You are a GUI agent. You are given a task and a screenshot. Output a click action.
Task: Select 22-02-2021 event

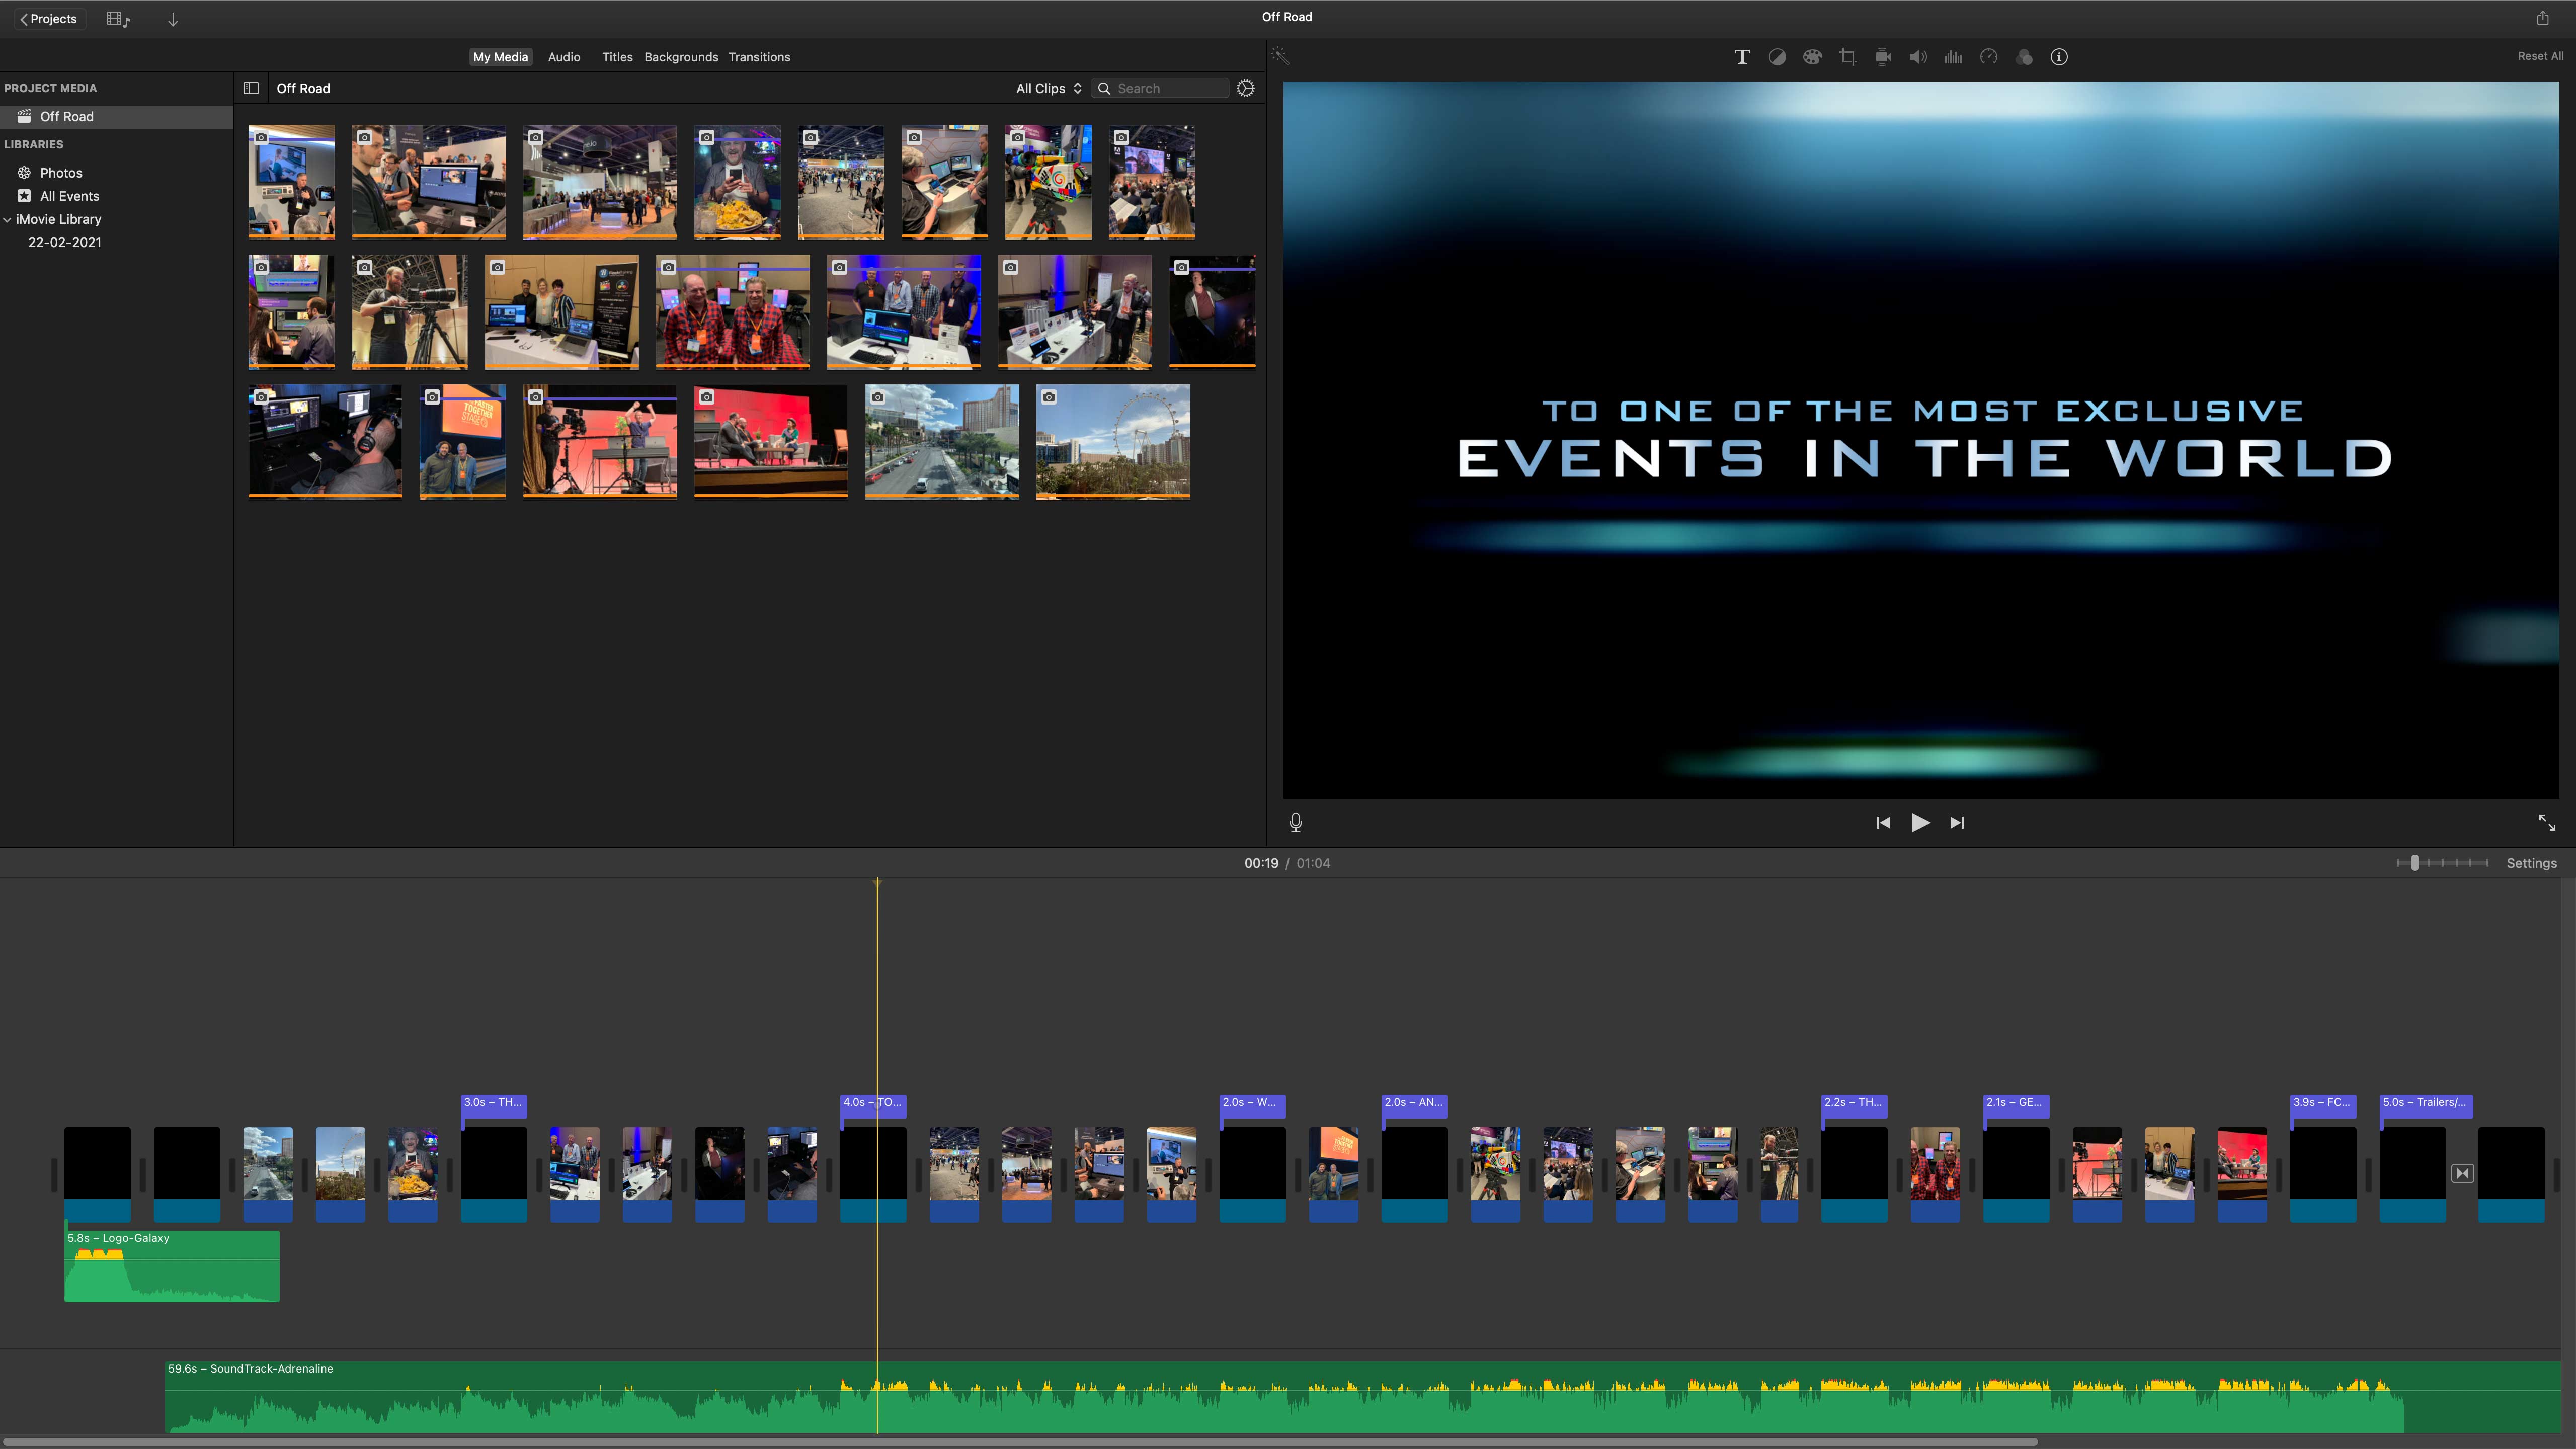coord(64,242)
